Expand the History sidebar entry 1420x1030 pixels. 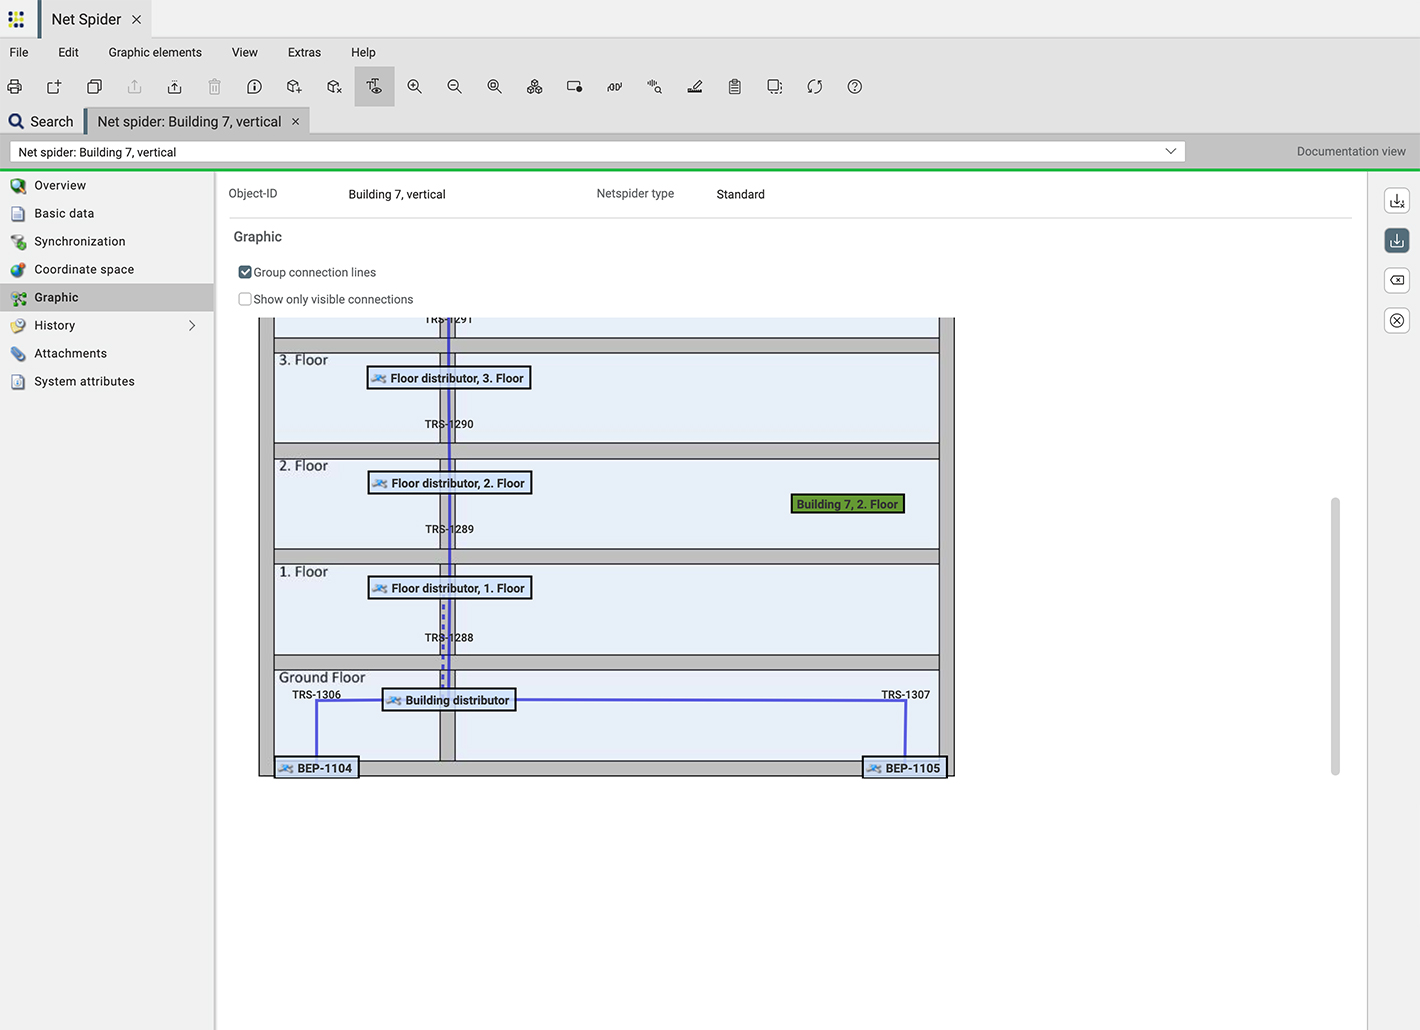(x=191, y=325)
